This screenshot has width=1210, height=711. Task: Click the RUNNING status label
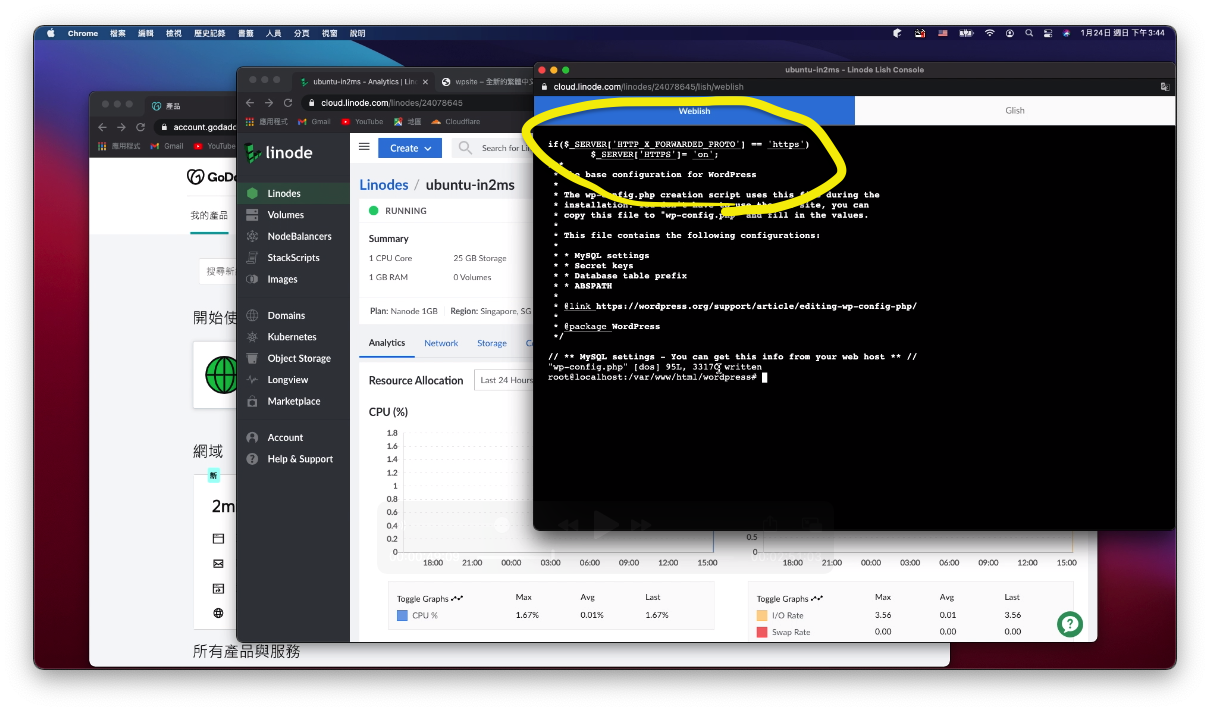406,211
